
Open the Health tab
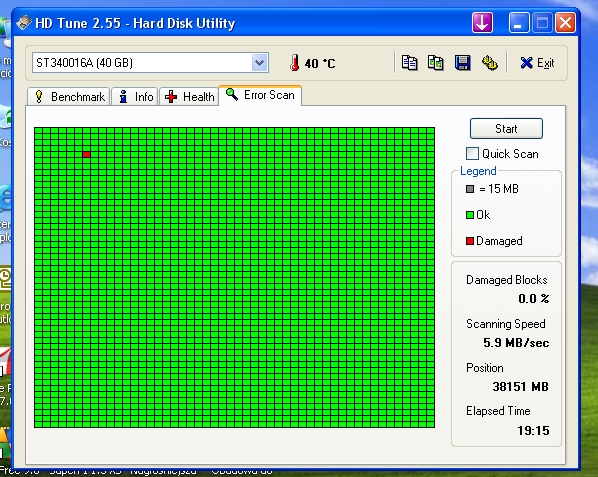[x=189, y=96]
